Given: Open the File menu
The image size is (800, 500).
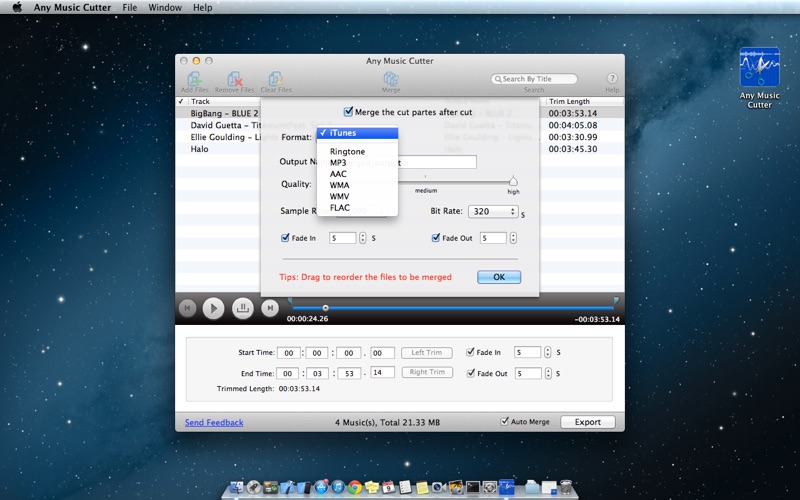Looking at the screenshot, I should (x=130, y=7).
